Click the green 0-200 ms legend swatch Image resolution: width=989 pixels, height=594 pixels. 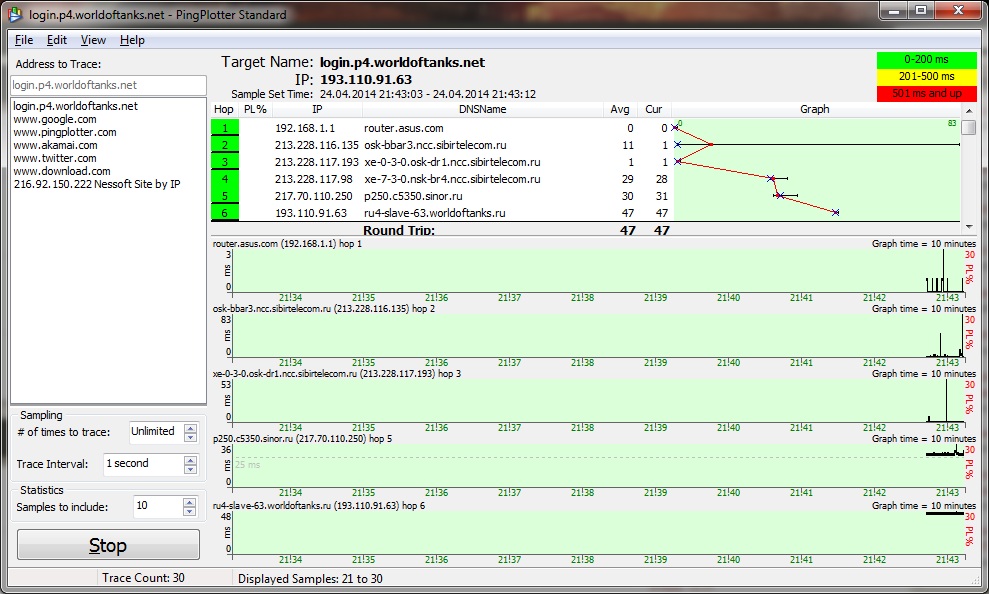pyautogui.click(x=927, y=60)
